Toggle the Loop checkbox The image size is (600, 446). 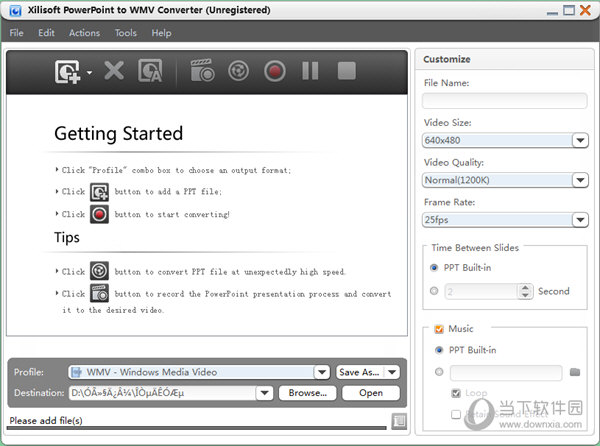[456, 394]
